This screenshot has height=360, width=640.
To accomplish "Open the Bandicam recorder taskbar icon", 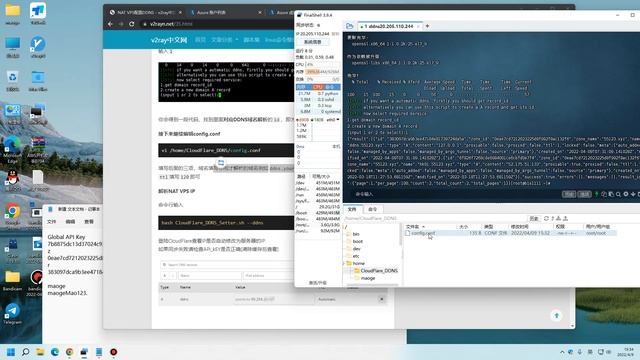I will pos(113,352).
